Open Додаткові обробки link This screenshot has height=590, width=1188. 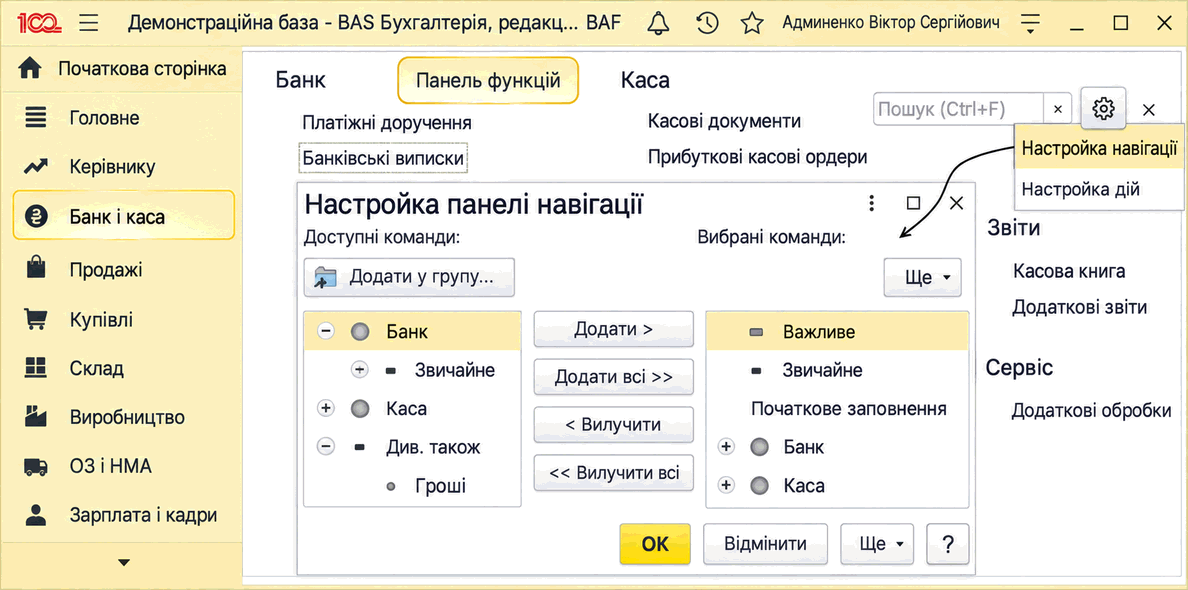(1092, 411)
